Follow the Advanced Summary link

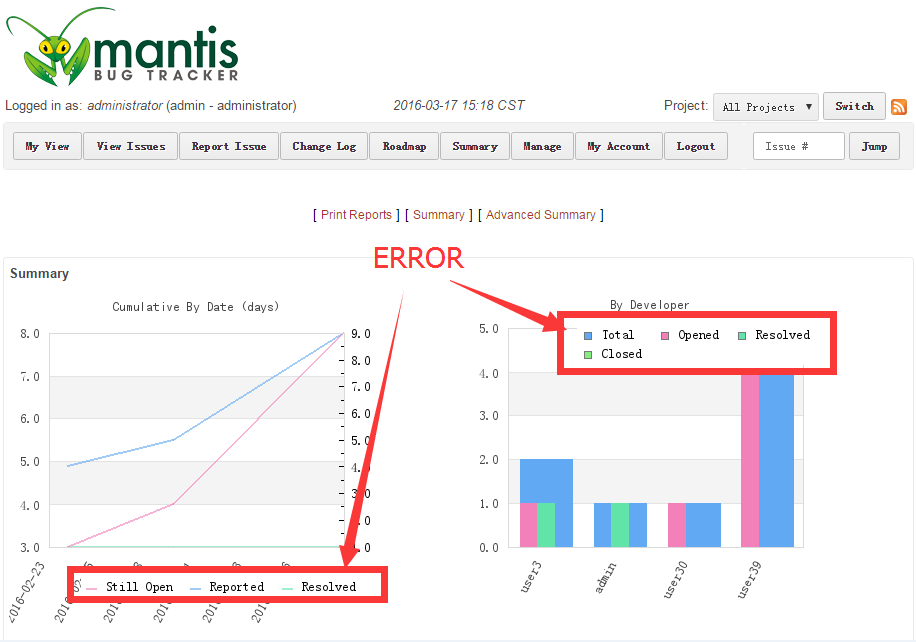tap(540, 215)
